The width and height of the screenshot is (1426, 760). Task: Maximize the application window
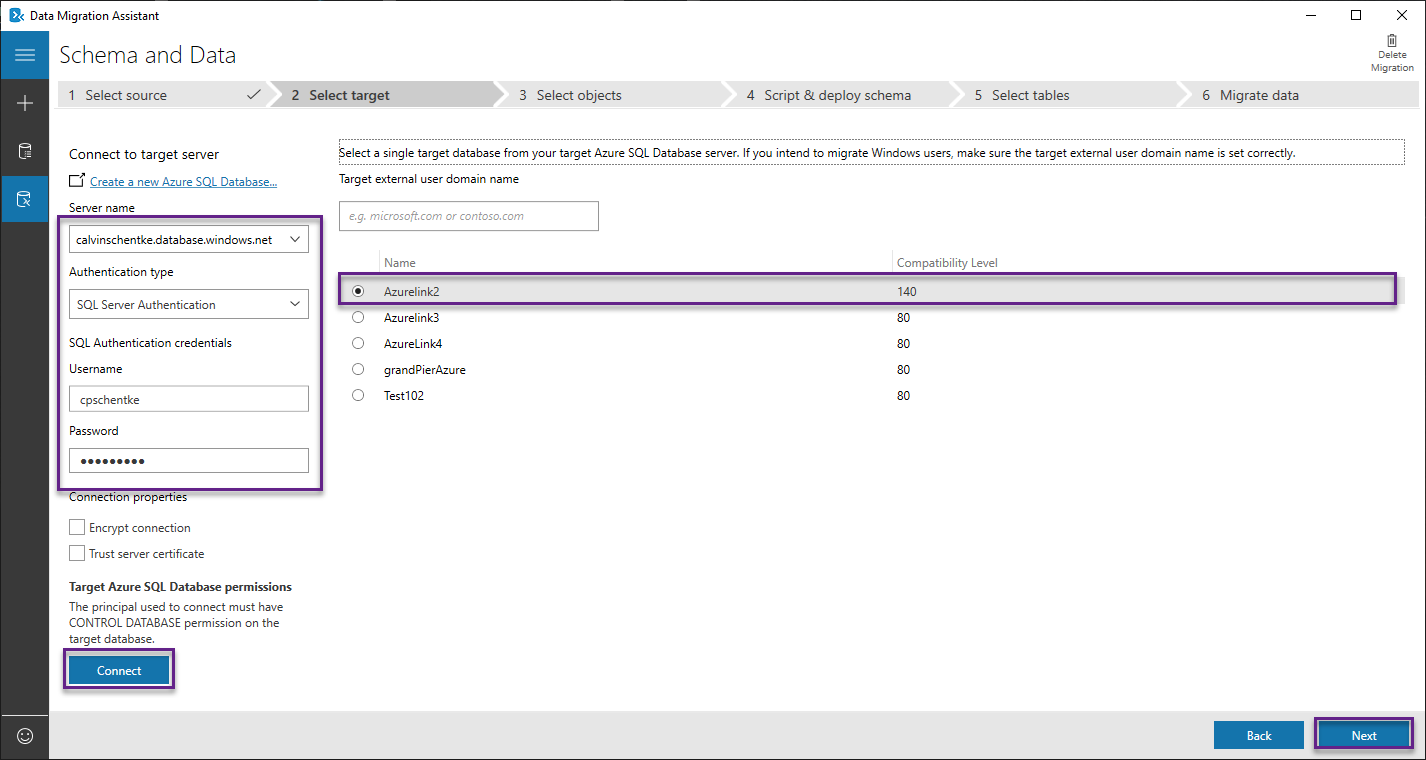[1356, 15]
